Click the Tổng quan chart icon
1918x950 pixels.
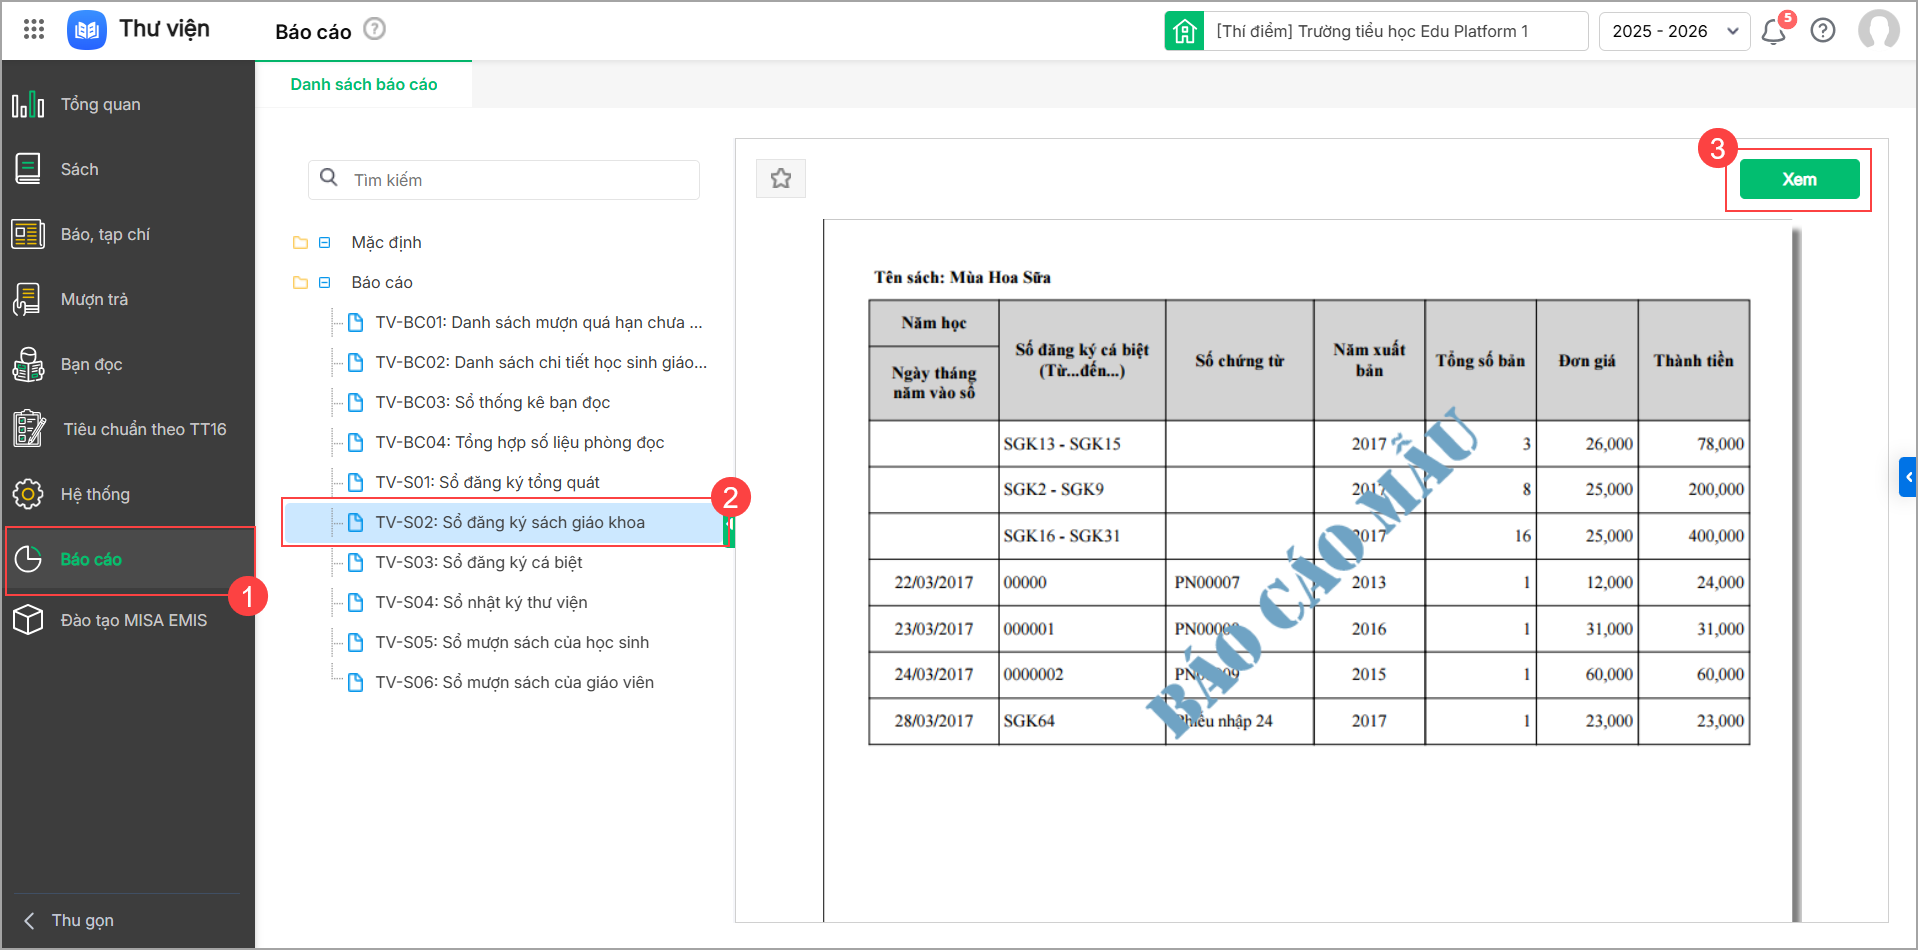[x=28, y=104]
